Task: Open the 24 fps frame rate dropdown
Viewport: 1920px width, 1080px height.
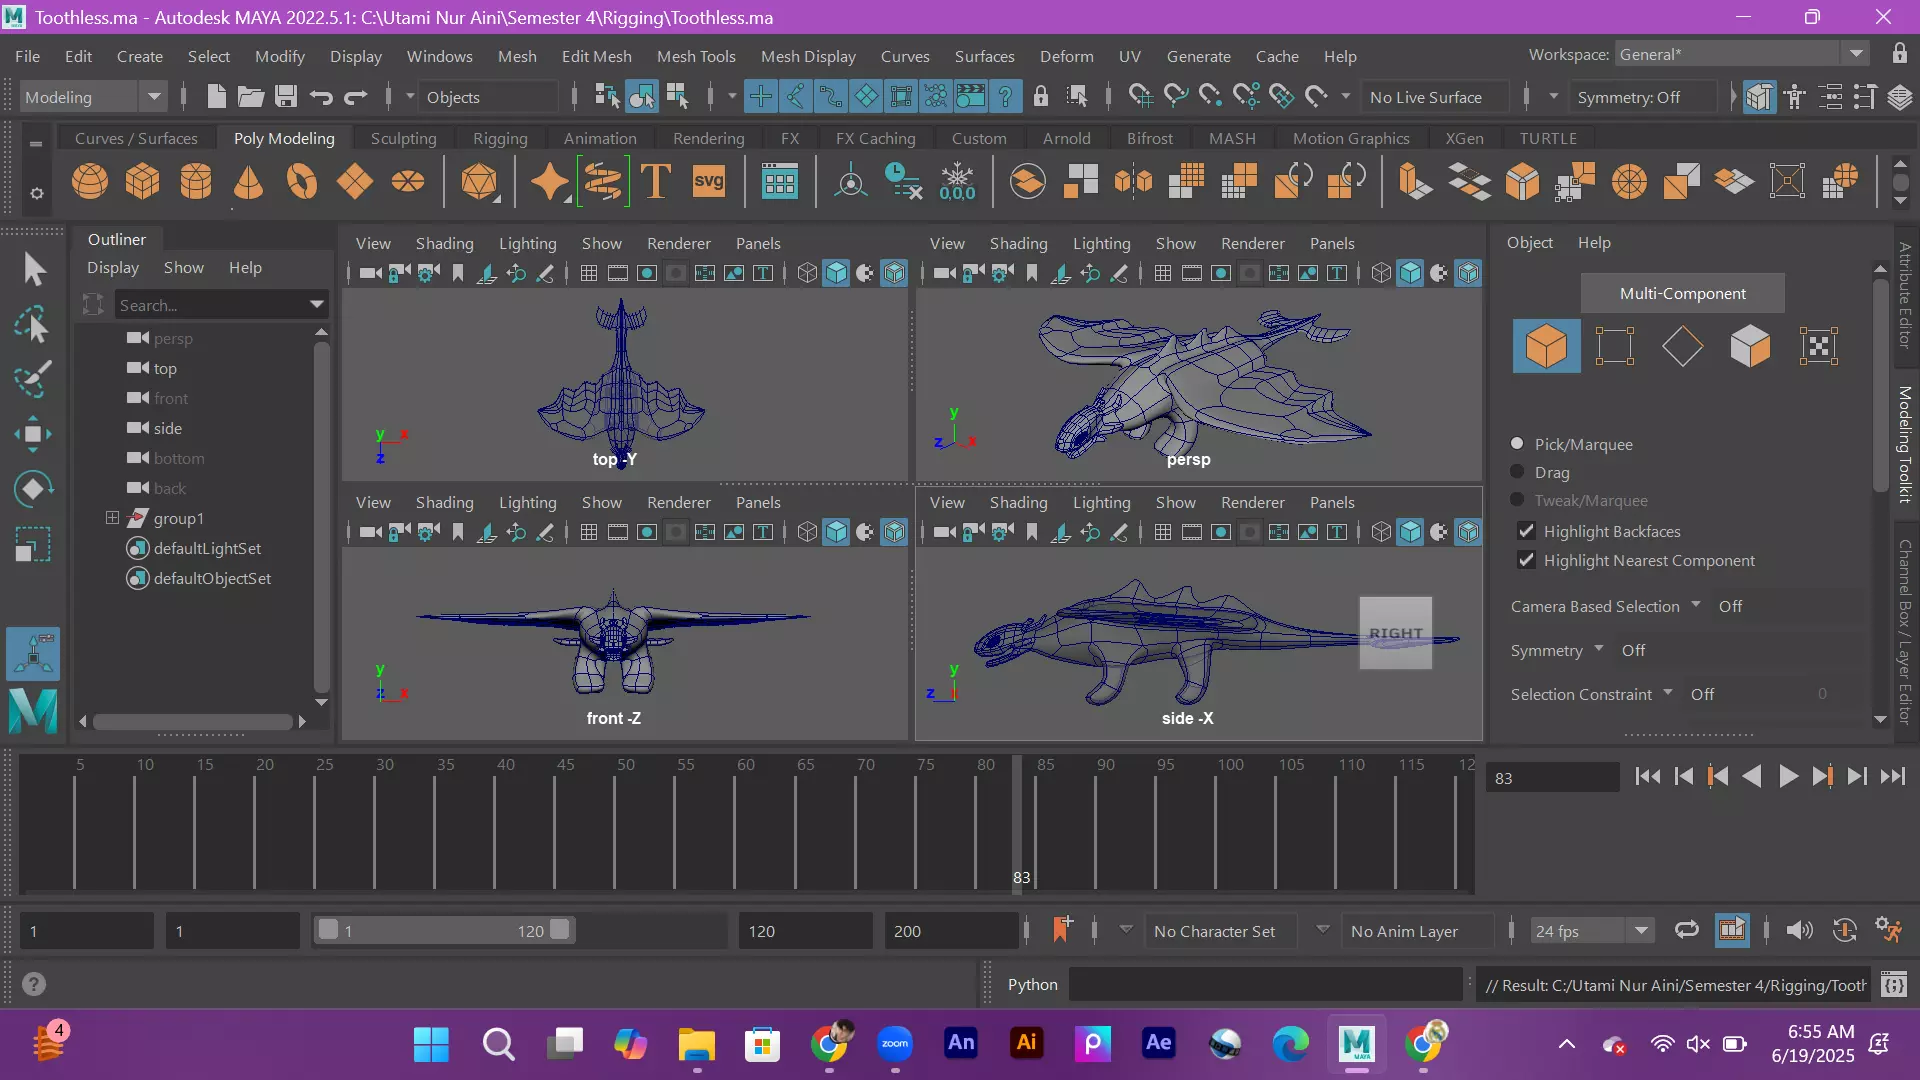Action: click(1592, 931)
